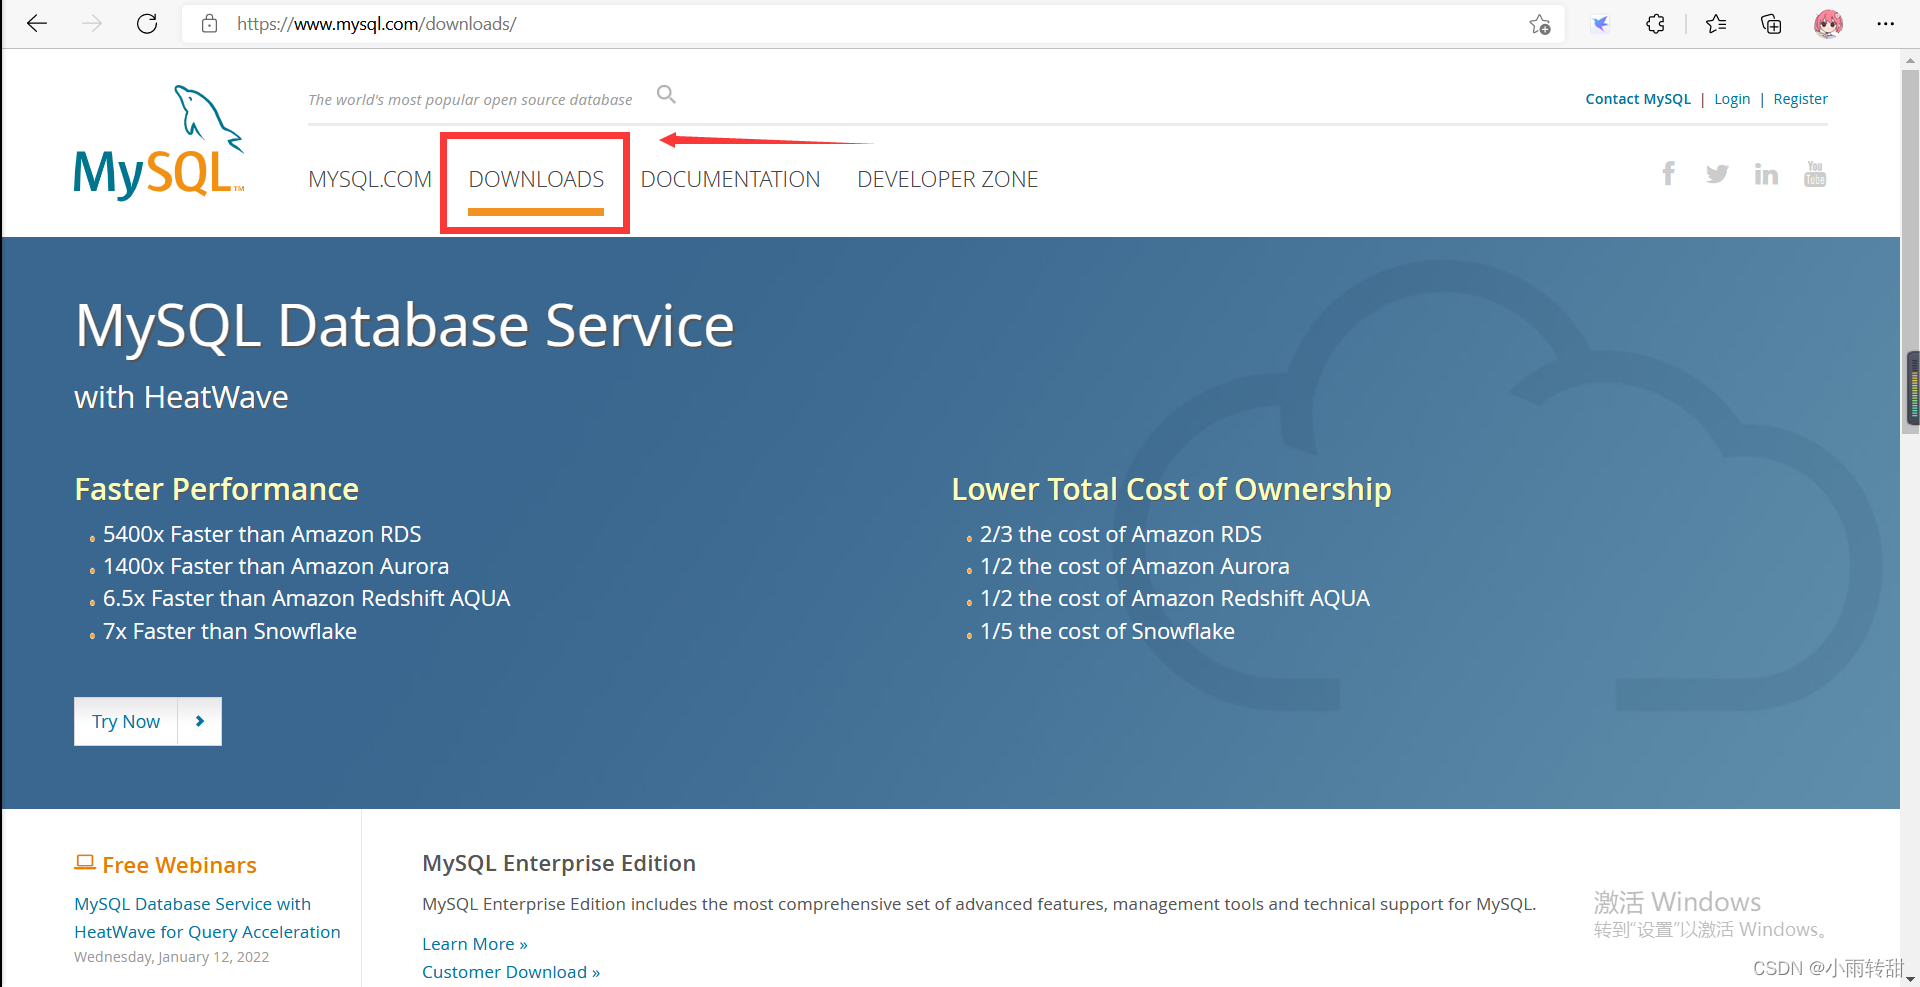Click '5400x Faster than Amazon RDS' text
1920x987 pixels.
[x=262, y=534]
